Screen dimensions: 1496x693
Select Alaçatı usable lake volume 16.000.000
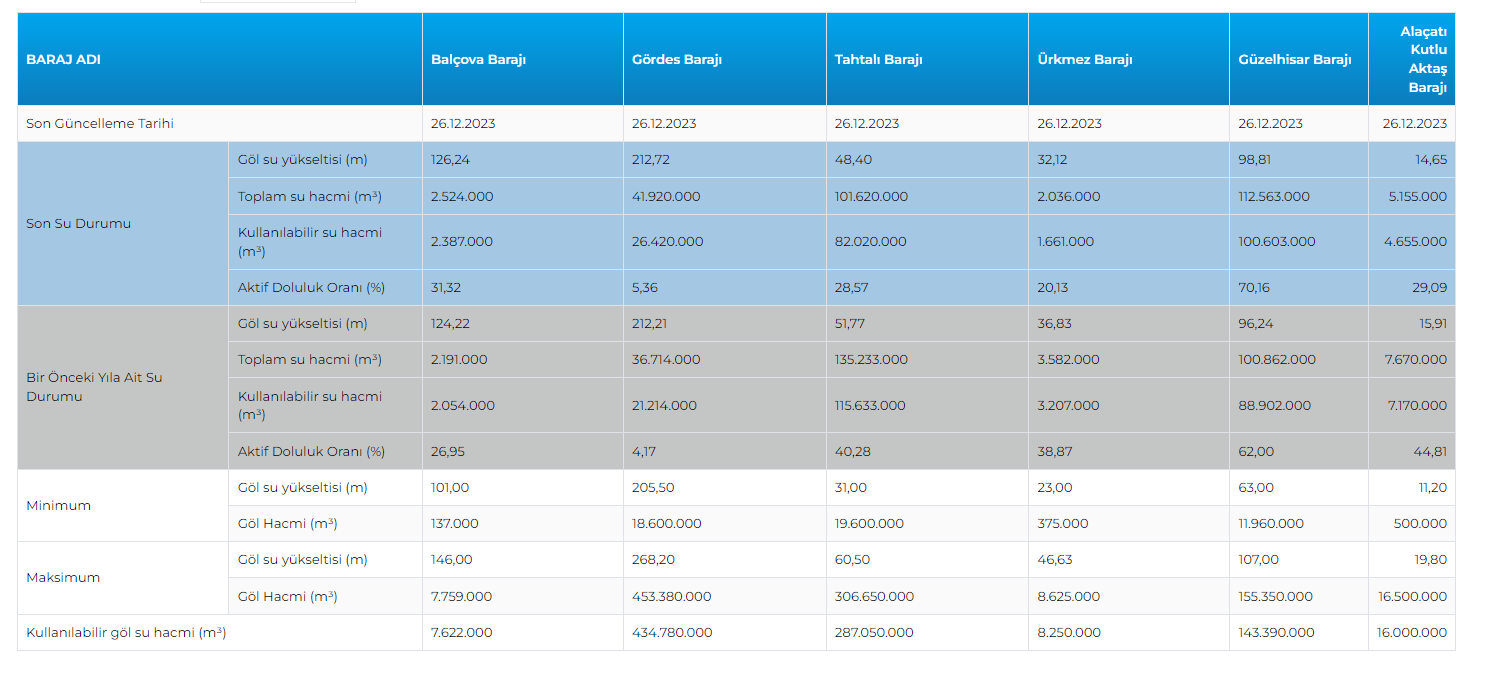coord(1411,633)
